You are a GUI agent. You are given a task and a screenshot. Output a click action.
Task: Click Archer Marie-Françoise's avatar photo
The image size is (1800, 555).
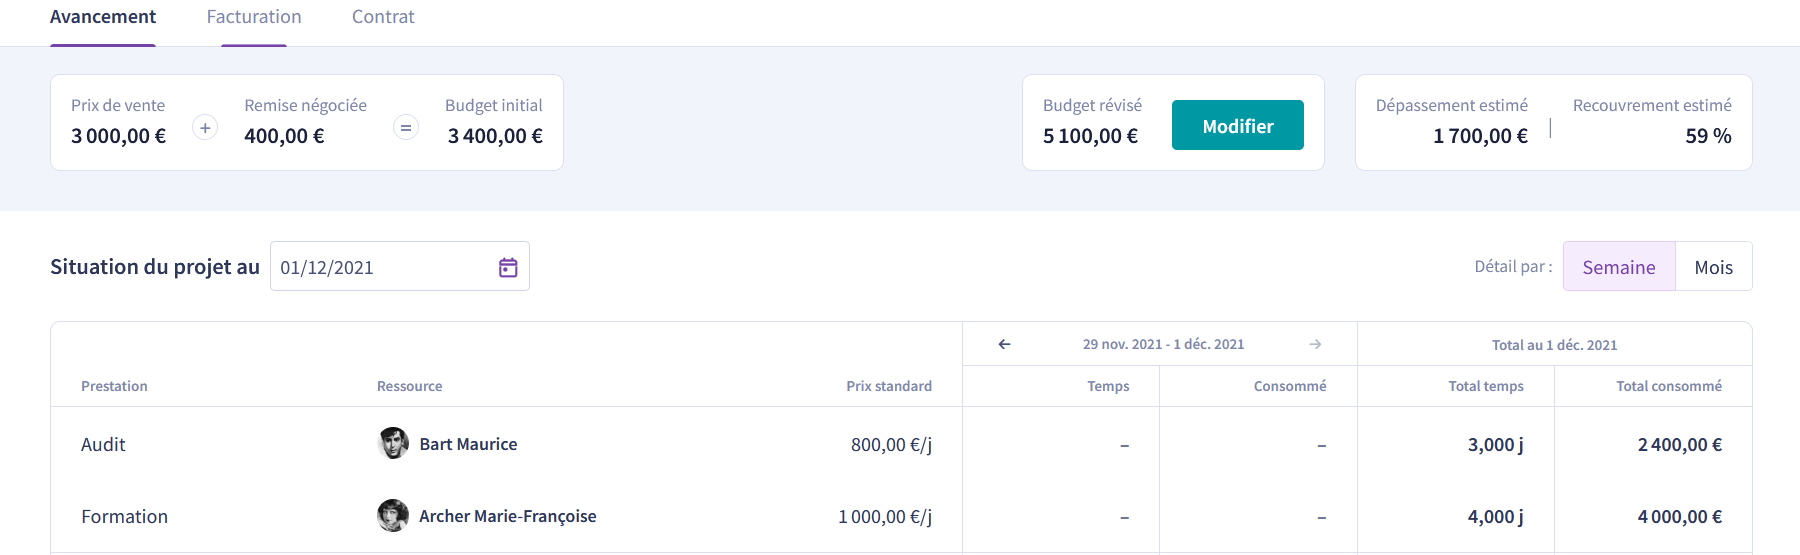point(393,515)
